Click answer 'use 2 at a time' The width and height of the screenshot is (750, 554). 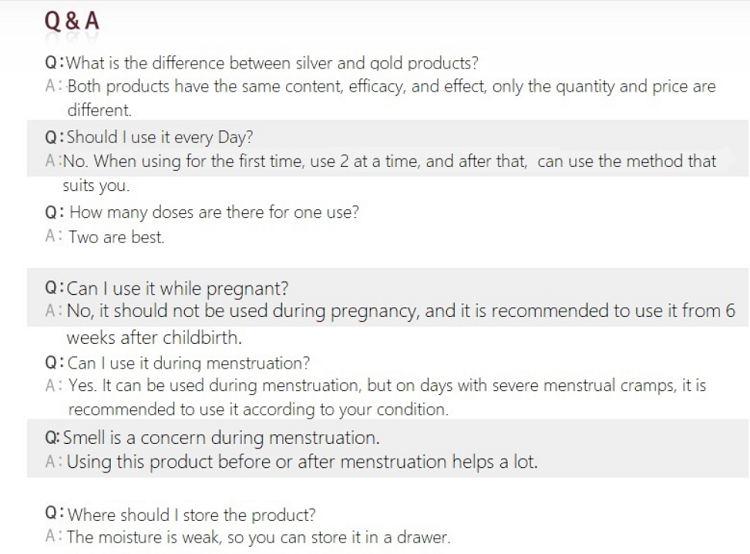click(x=389, y=161)
